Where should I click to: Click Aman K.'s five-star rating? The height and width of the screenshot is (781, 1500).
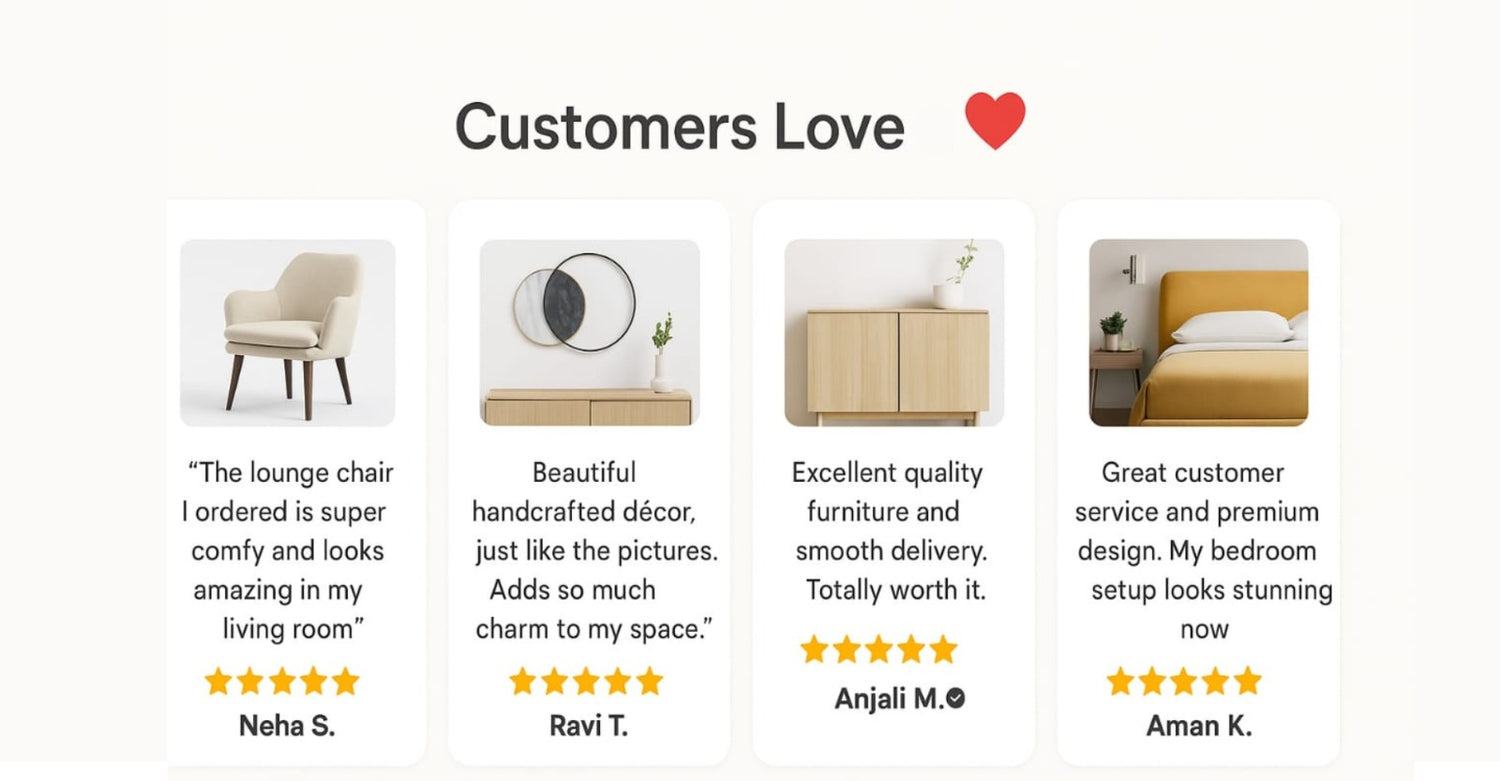(x=1184, y=682)
